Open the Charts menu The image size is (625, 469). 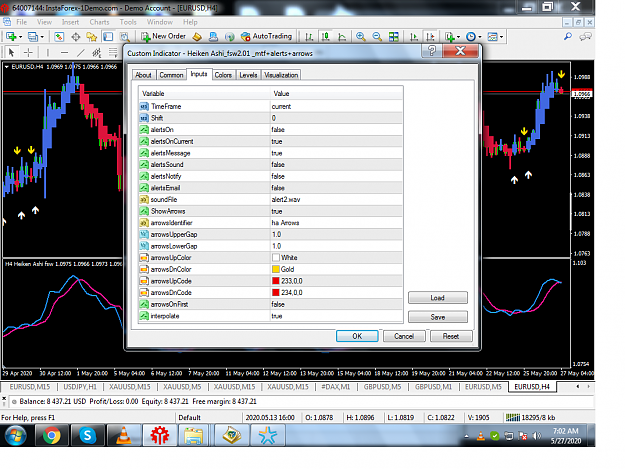(x=99, y=22)
